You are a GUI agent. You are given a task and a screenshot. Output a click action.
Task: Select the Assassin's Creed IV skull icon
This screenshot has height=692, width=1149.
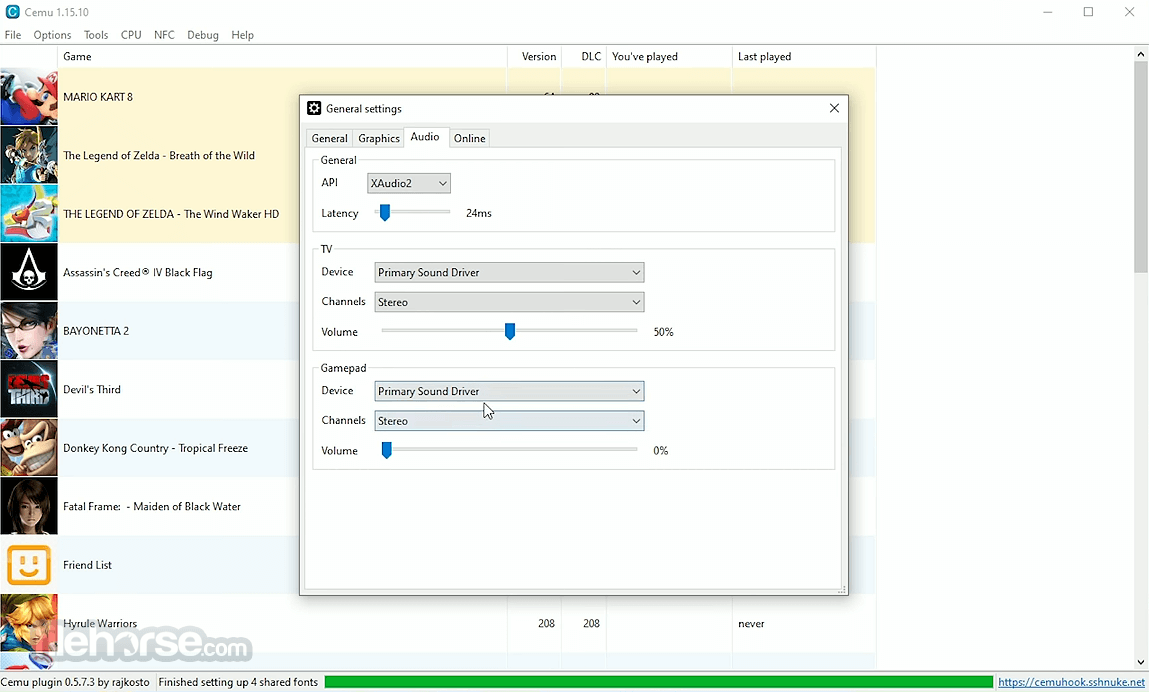(x=29, y=273)
